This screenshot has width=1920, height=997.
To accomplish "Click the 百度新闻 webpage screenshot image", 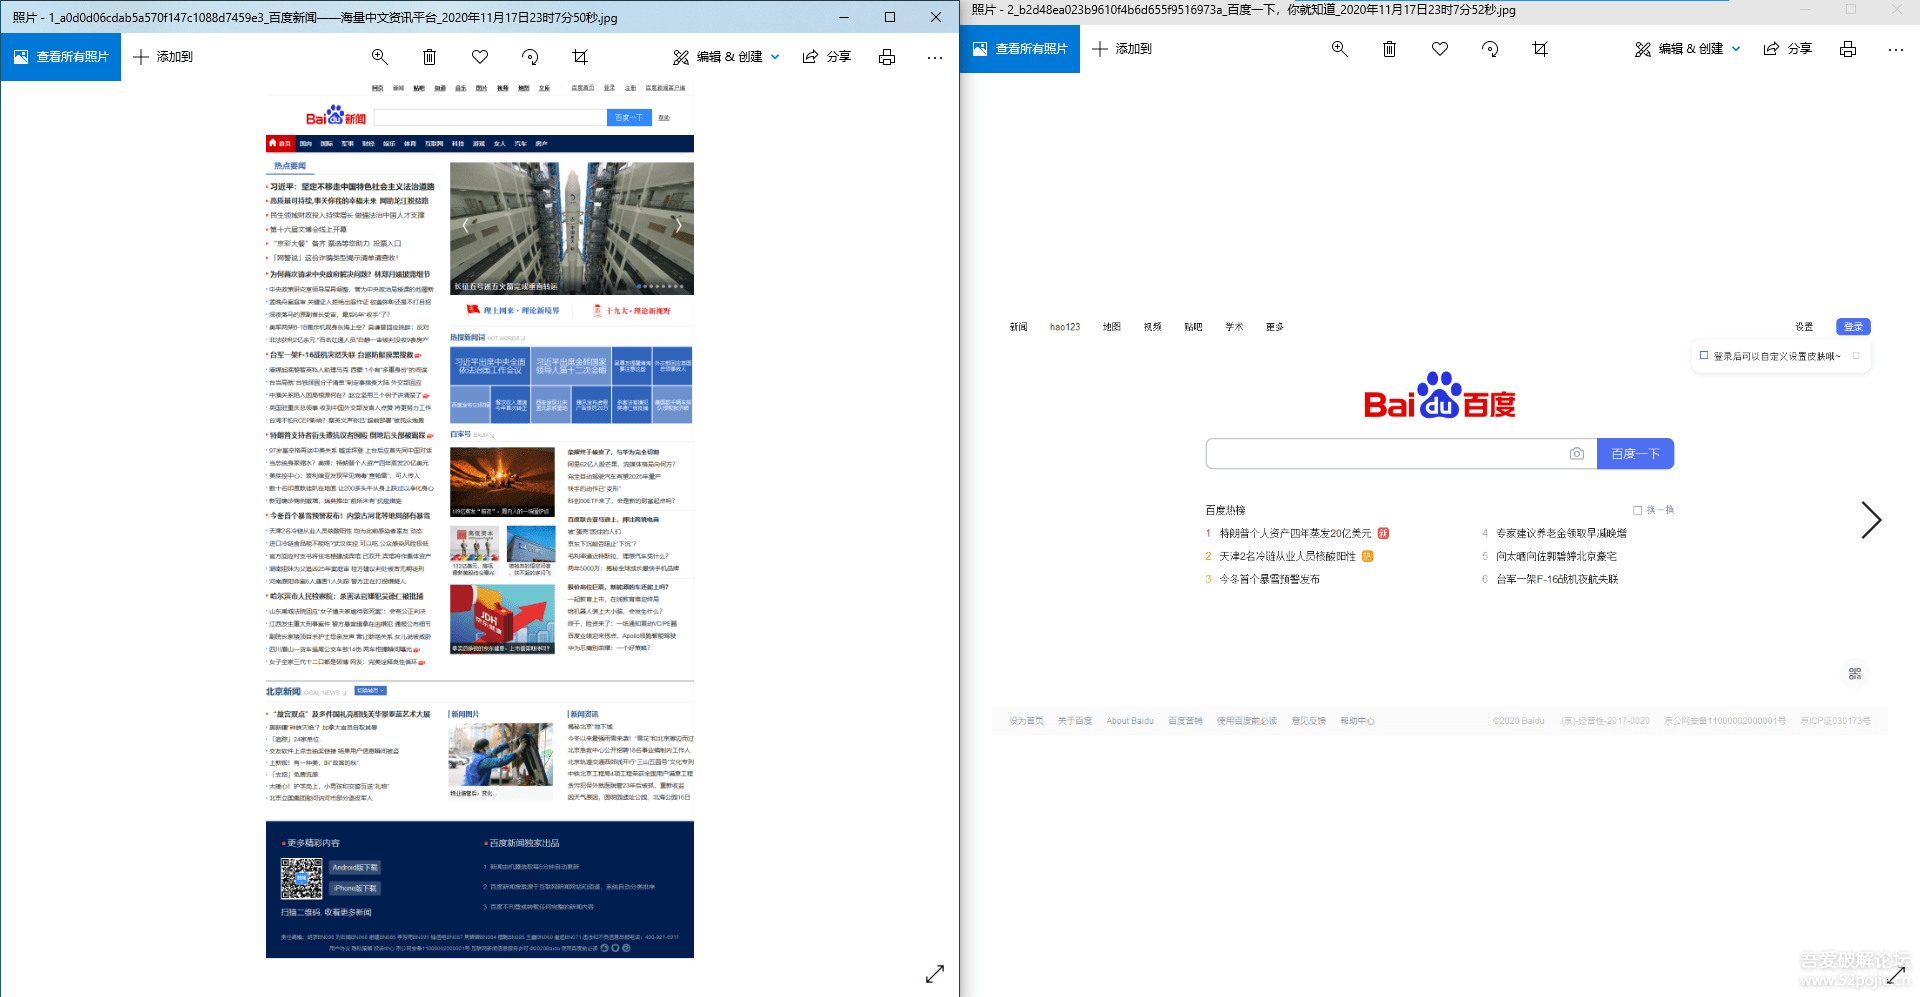I will tap(480, 520).
